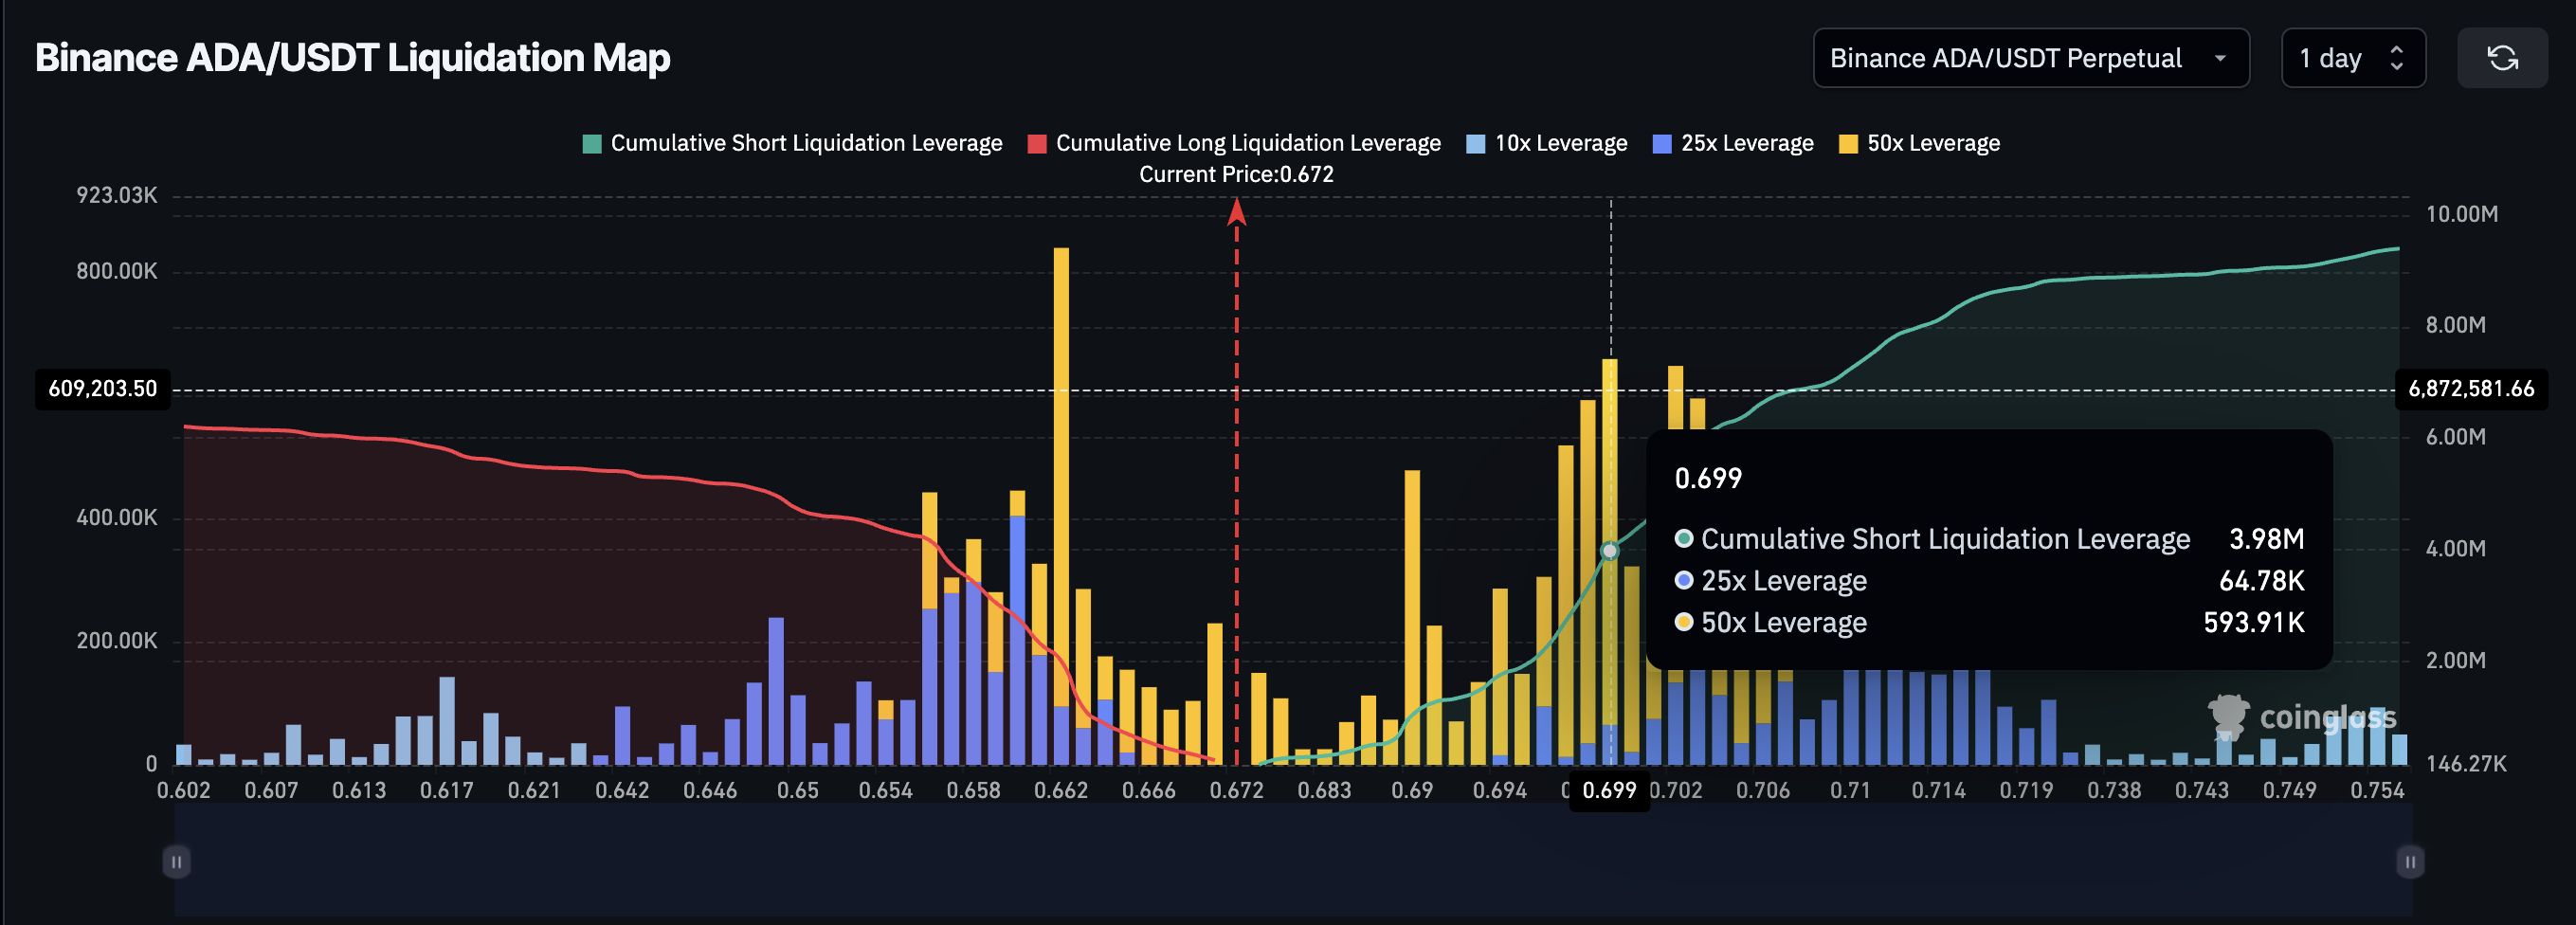Image resolution: width=2576 pixels, height=925 pixels.
Task: Click the Current Price:0.672 label
Action: coord(1236,174)
